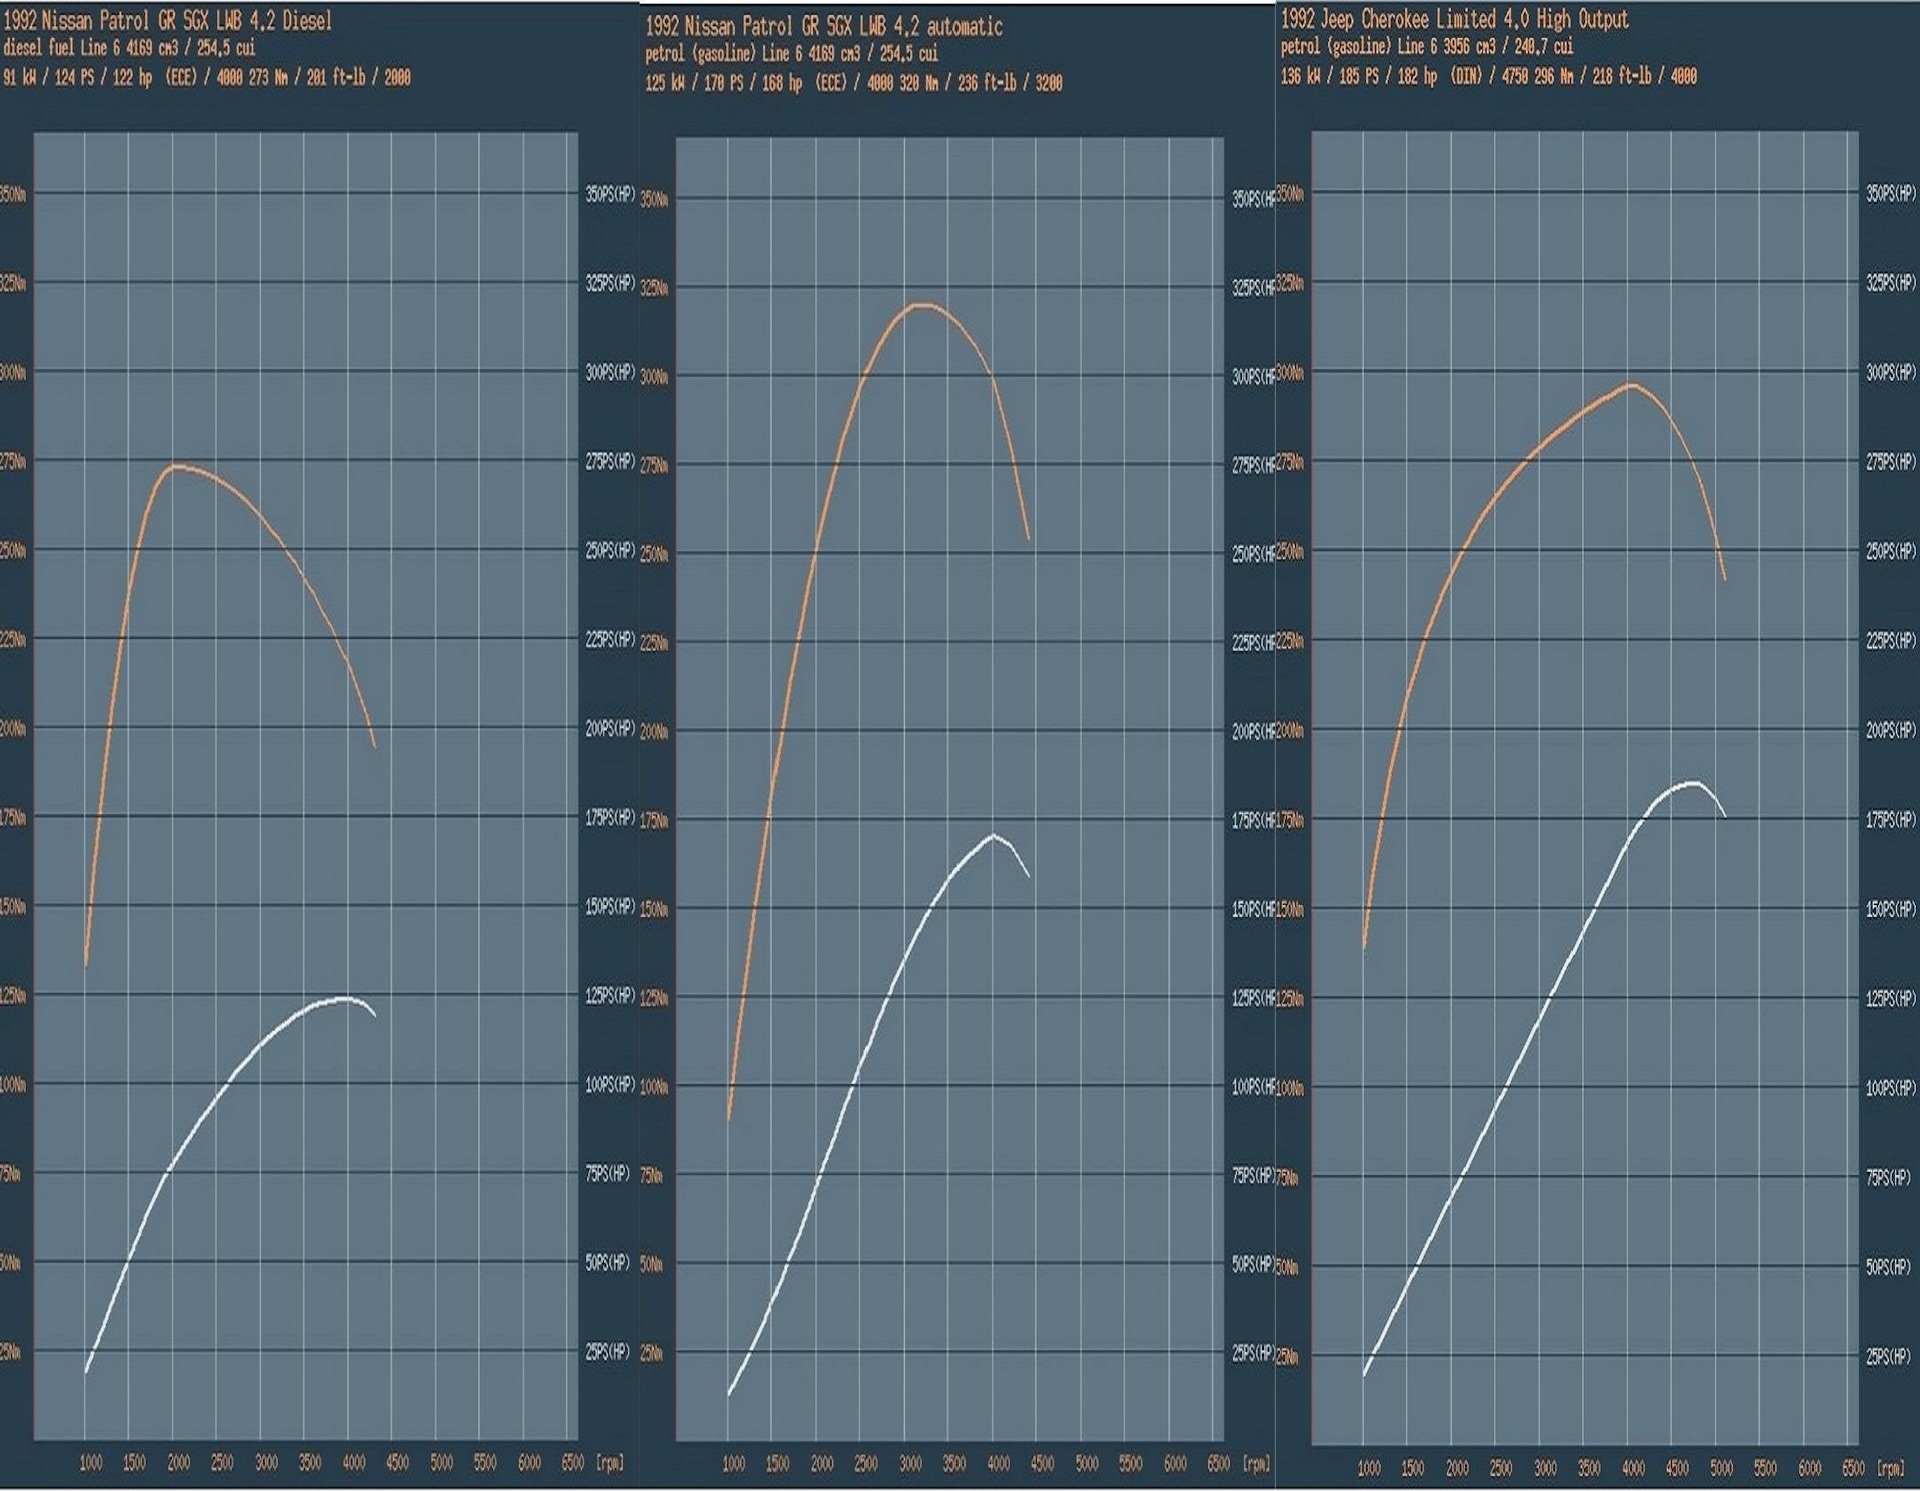Click the 1000 rpm tick under Diesel chart
This screenshot has width=1920, height=1491.
click(91, 1463)
